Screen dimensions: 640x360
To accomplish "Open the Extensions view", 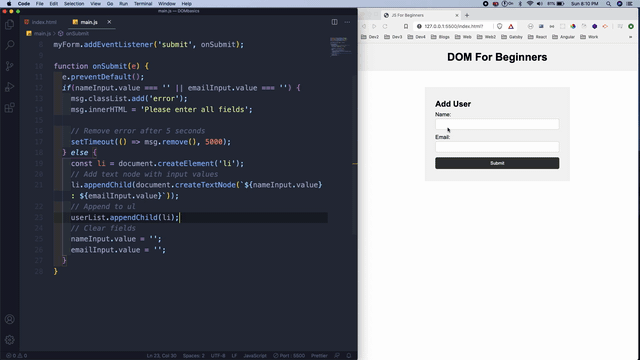I will [9, 108].
